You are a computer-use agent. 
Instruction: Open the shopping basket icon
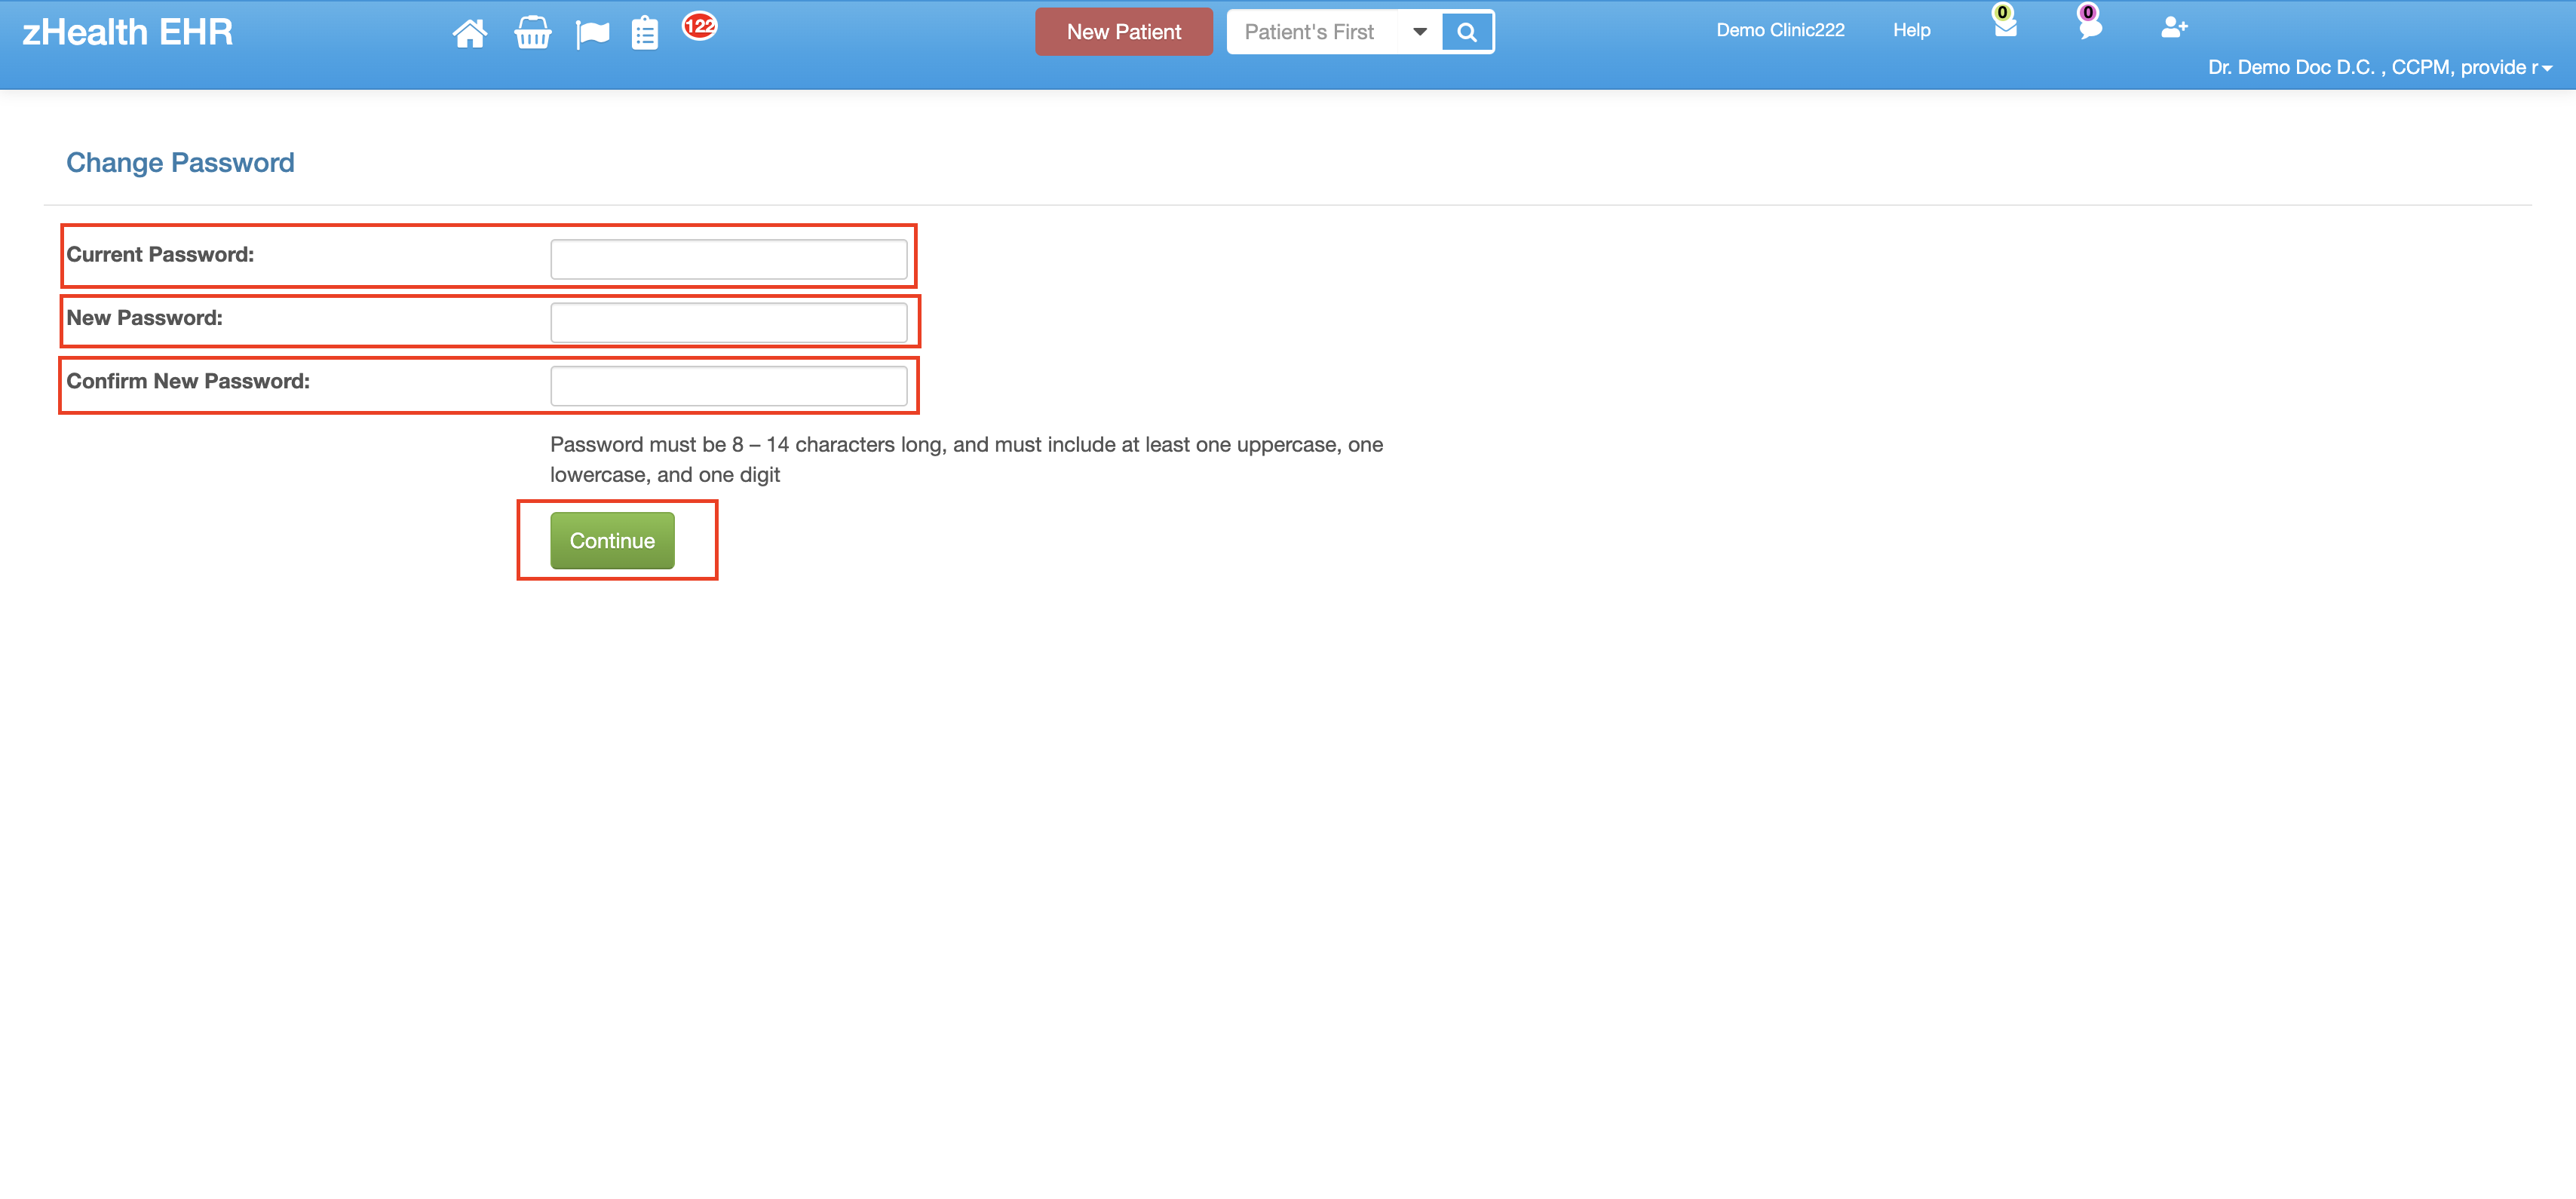532,33
